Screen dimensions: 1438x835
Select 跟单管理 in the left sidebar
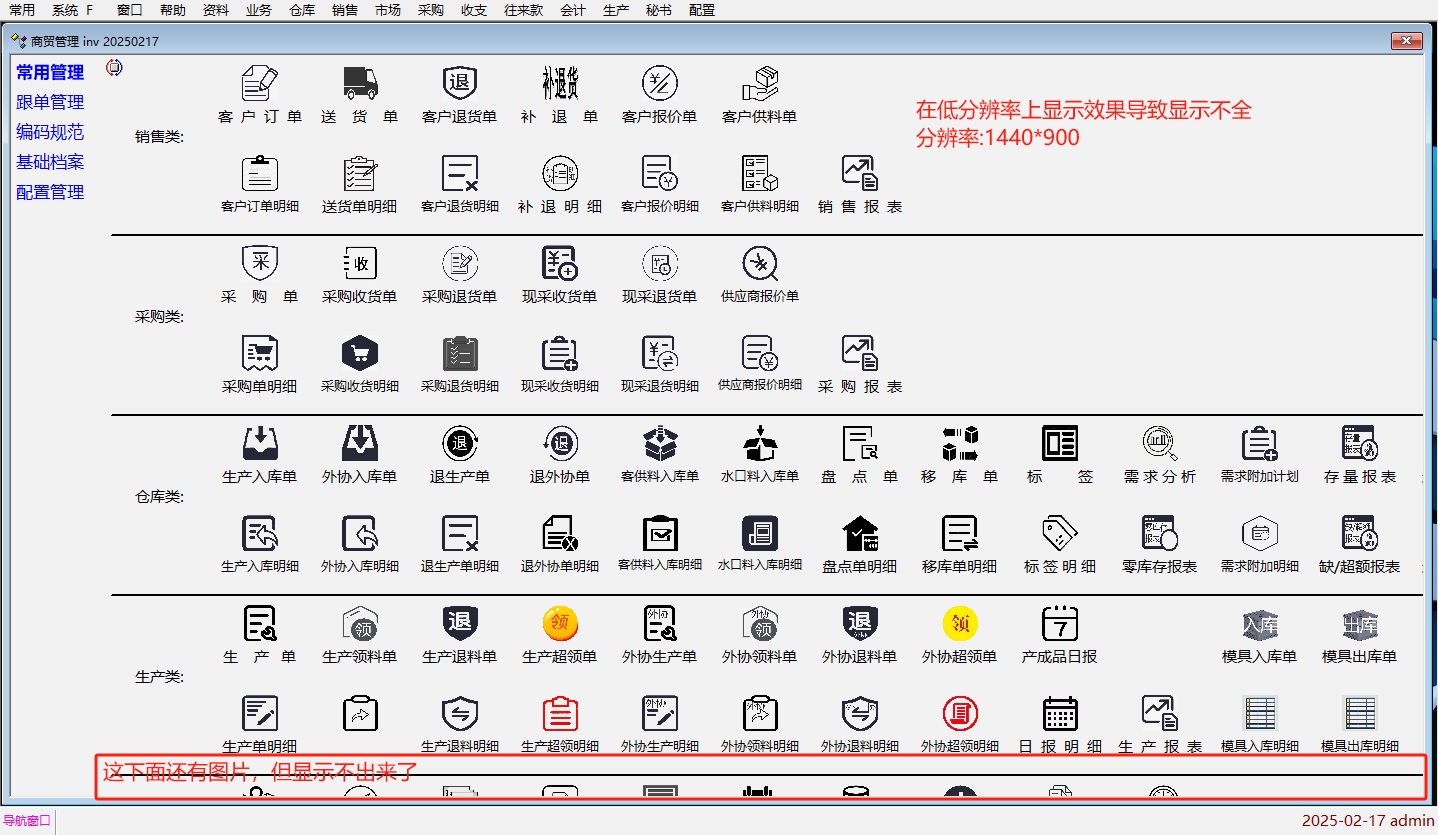coord(50,102)
